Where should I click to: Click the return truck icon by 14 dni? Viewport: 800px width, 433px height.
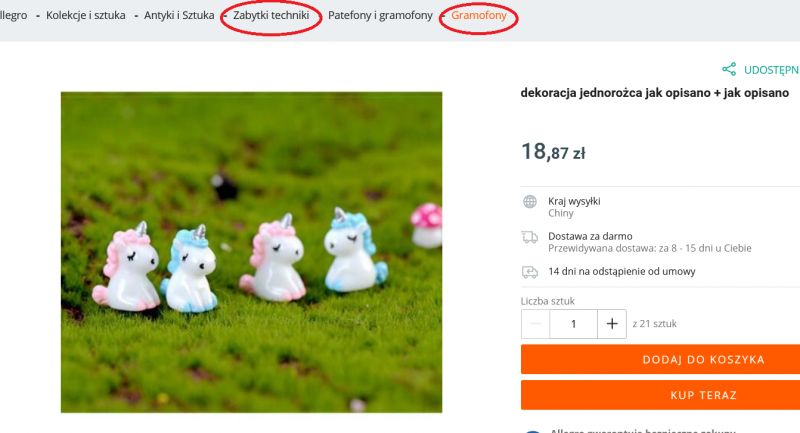coord(530,272)
